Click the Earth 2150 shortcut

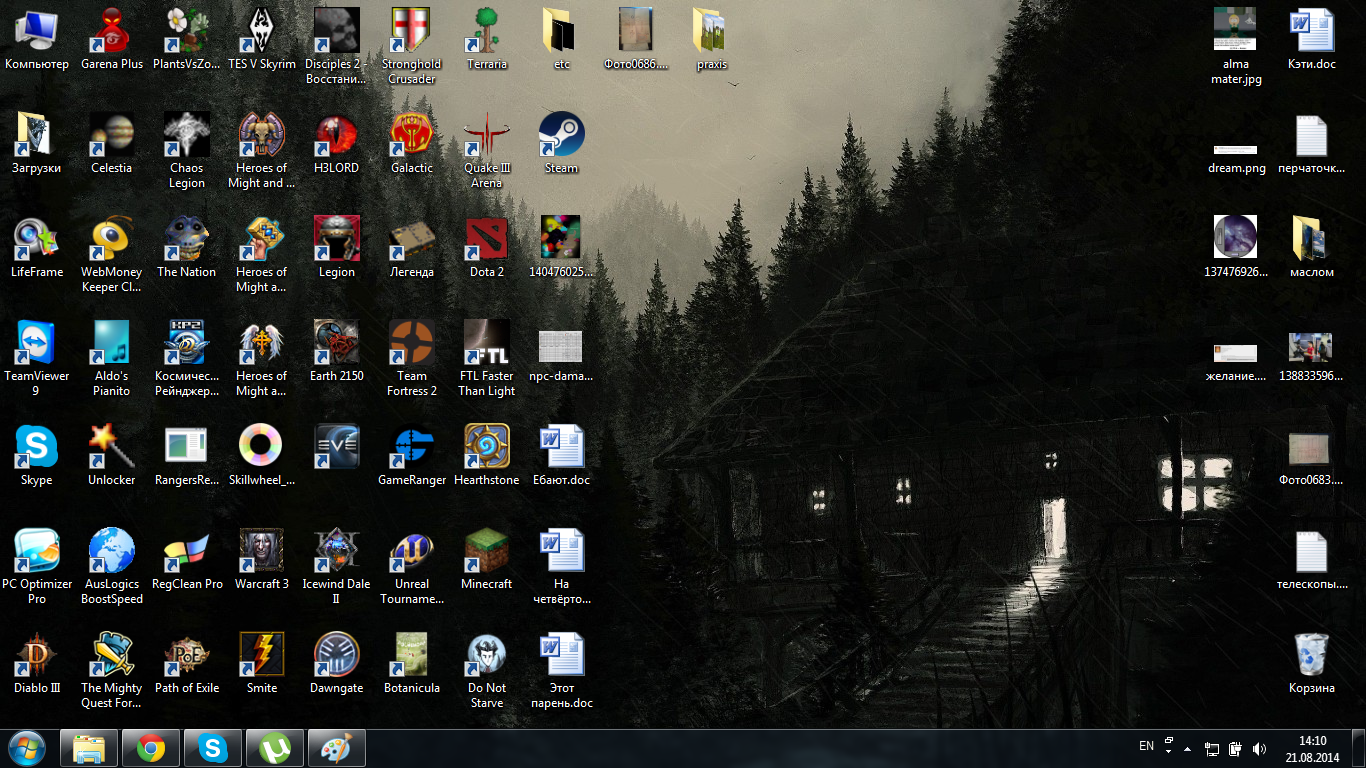(x=337, y=351)
